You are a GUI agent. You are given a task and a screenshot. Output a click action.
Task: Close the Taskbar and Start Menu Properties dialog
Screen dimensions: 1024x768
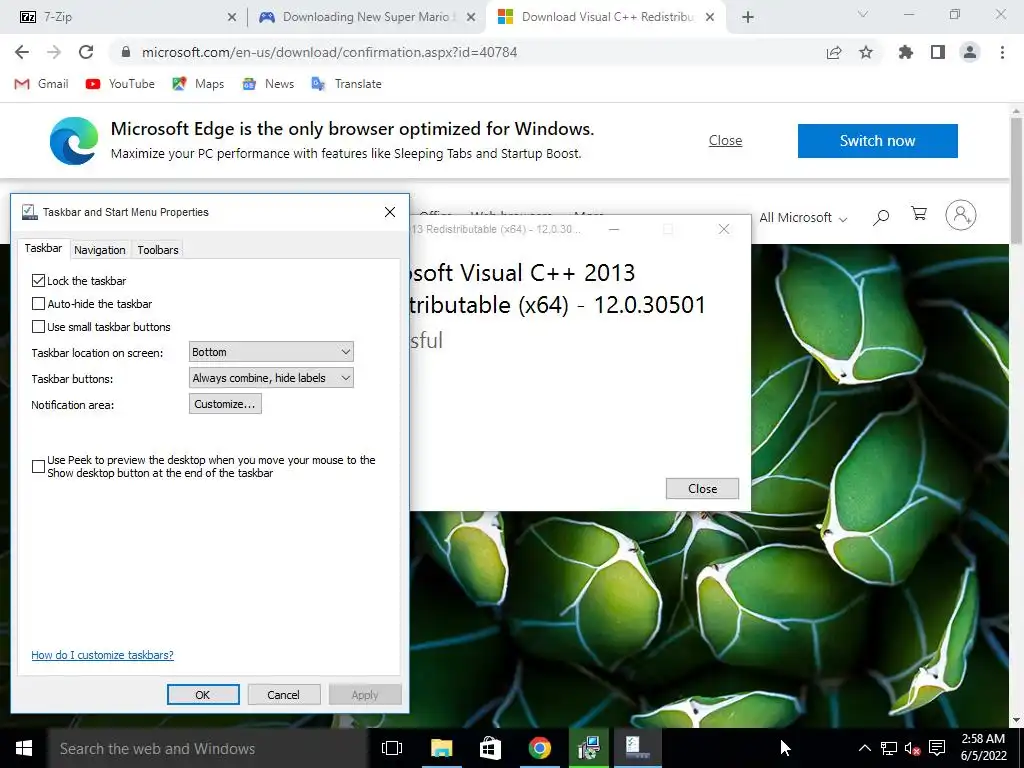(390, 212)
